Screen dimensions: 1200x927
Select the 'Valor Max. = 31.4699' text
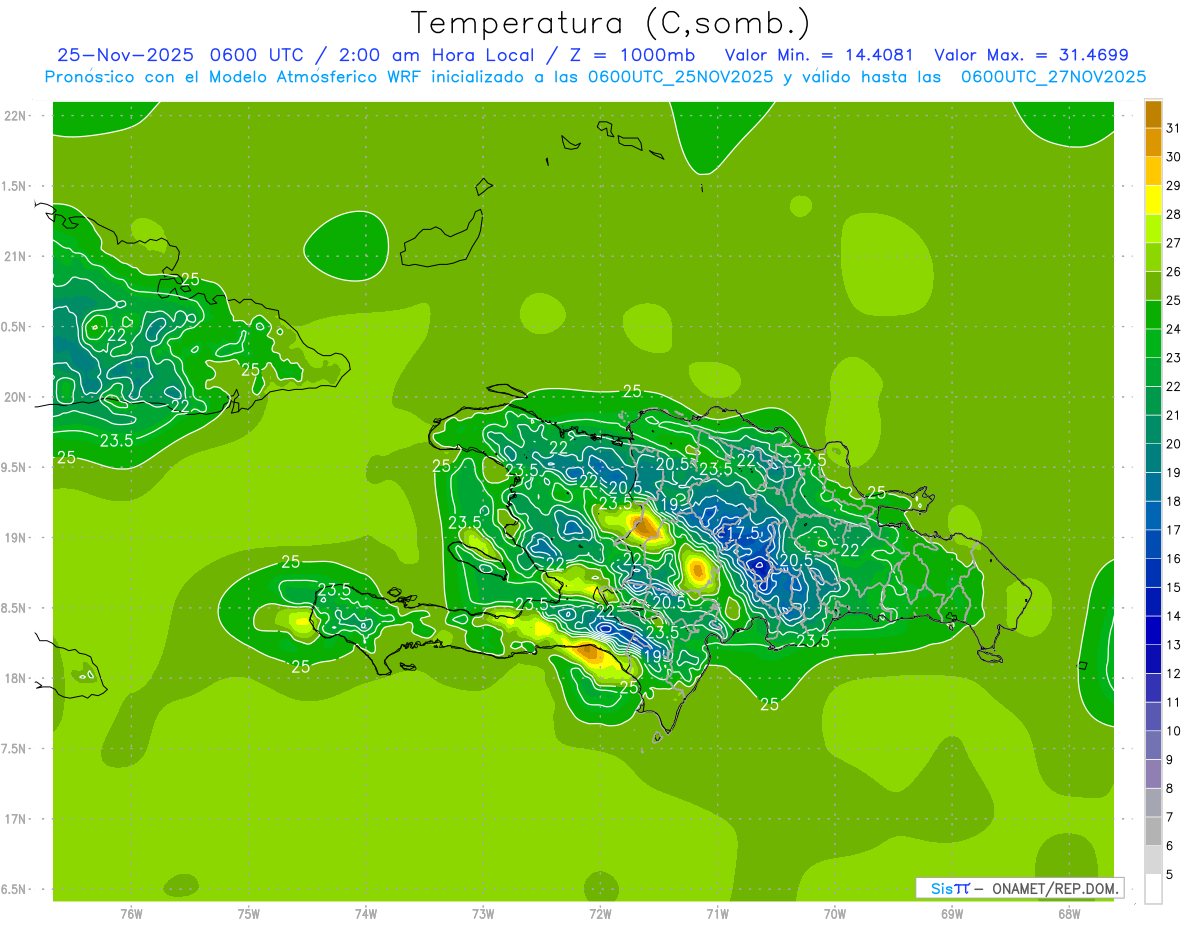(x=1032, y=55)
